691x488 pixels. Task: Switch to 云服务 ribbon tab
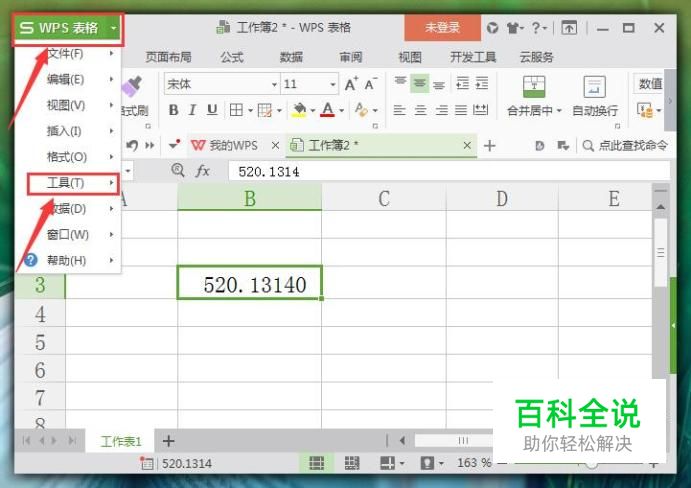(x=536, y=57)
